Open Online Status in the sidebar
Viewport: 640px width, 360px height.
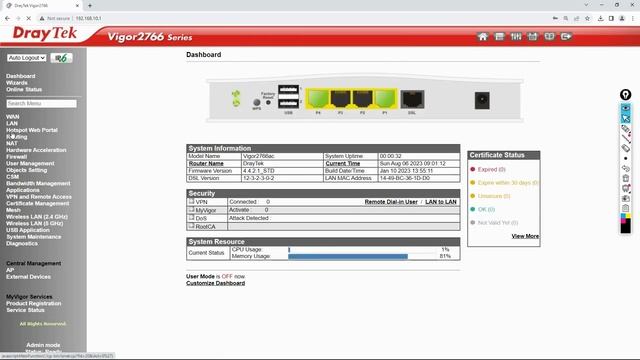point(24,89)
